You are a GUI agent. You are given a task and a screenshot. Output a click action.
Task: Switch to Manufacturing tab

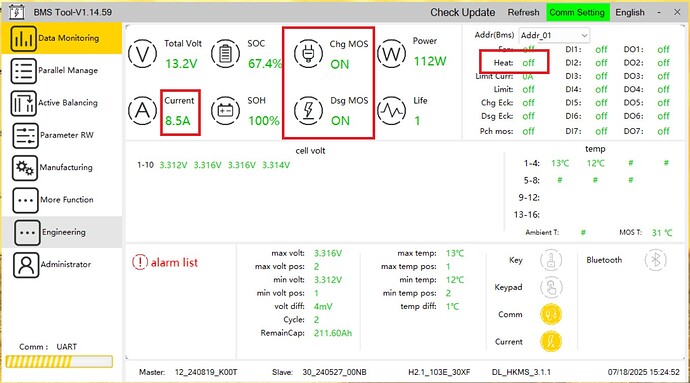point(62,168)
